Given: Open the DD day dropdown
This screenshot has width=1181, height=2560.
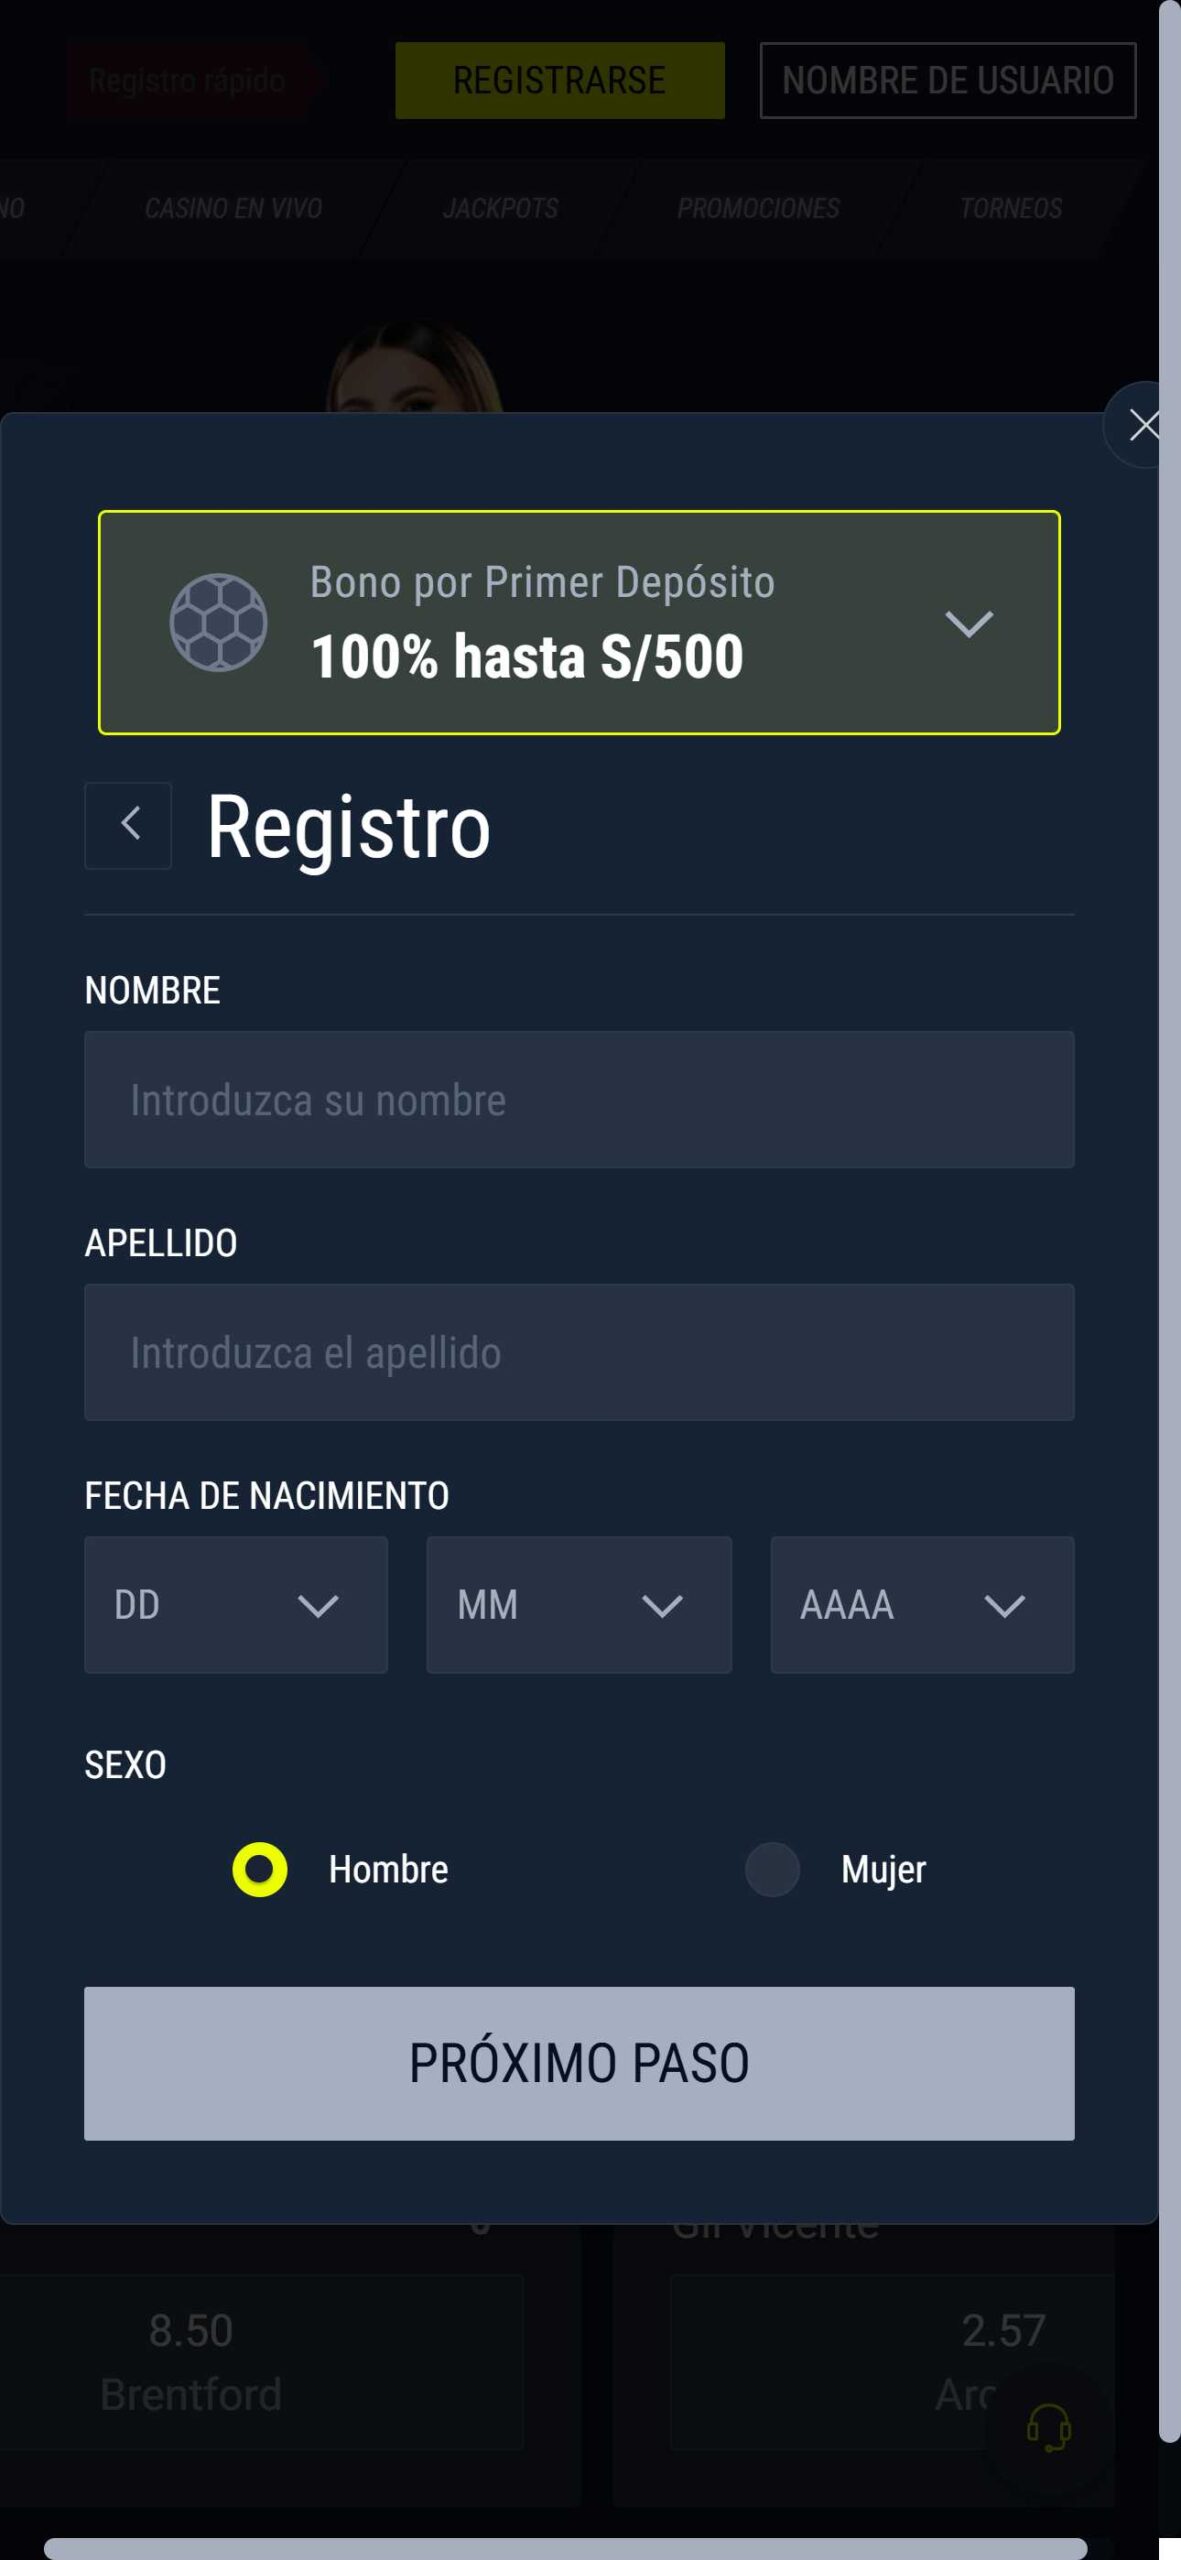Looking at the screenshot, I should (236, 1605).
